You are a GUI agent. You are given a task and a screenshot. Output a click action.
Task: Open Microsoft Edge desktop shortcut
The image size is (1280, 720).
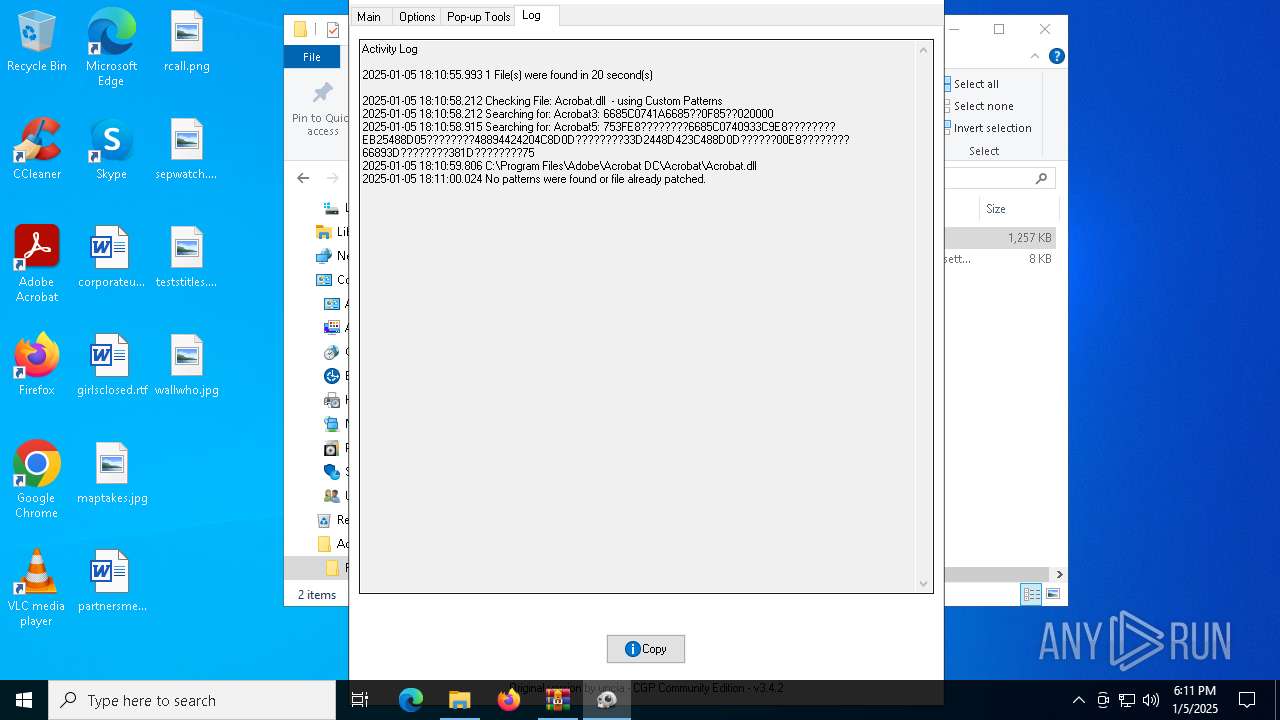pyautogui.click(x=111, y=47)
